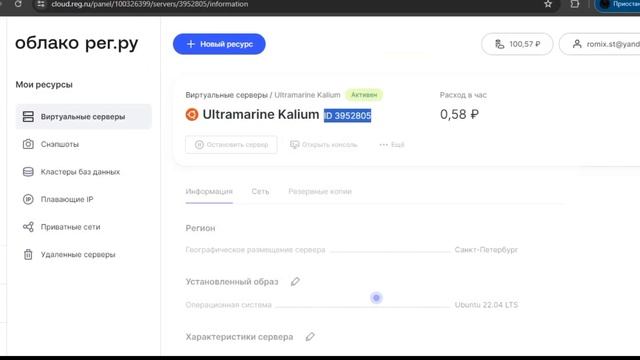Click the Мои ресурсы sidebar heading
640x360 pixels.
click(x=44, y=85)
